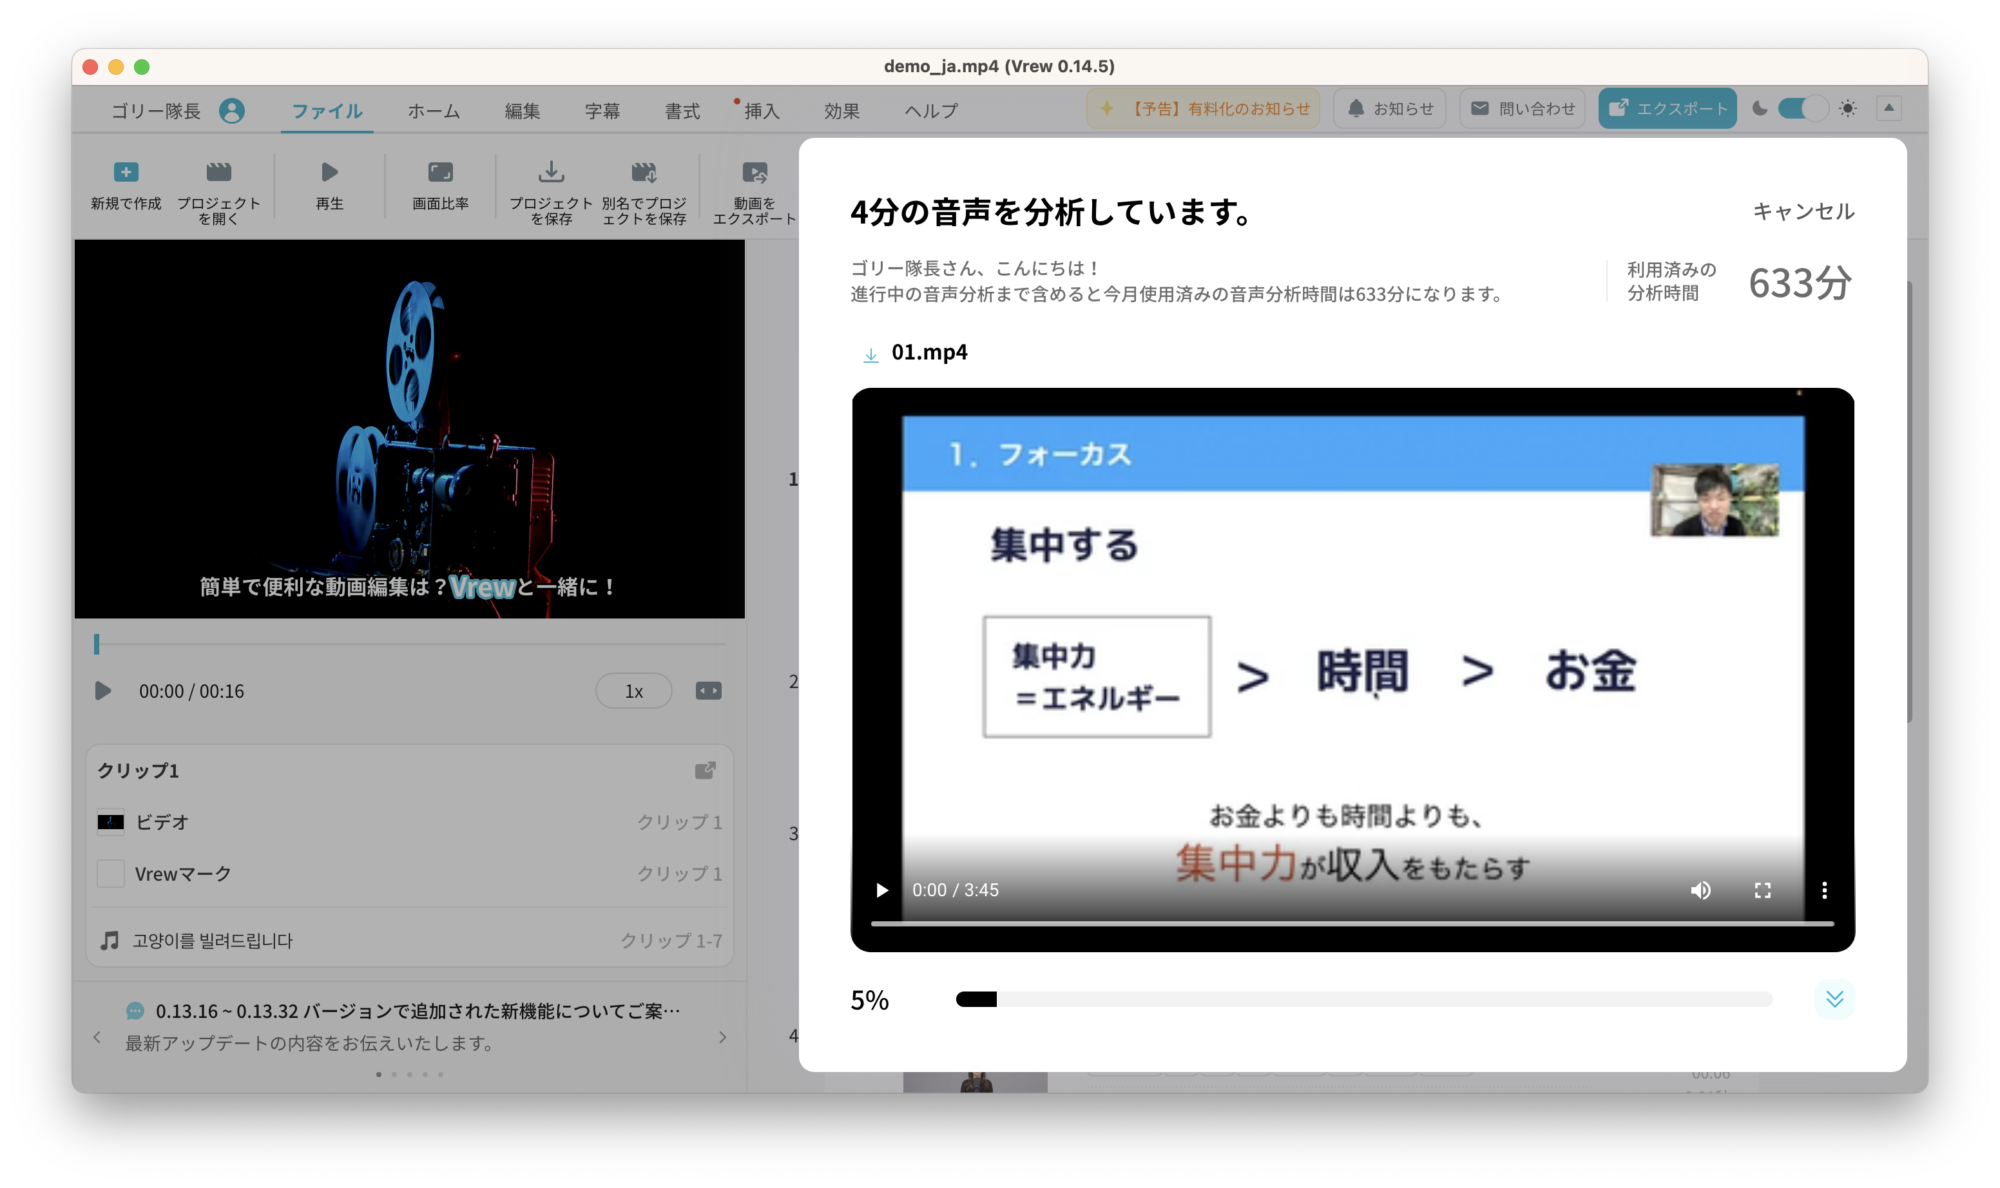2000x1188 pixels.
Task: Open the 編集 tab
Action: coord(522,111)
